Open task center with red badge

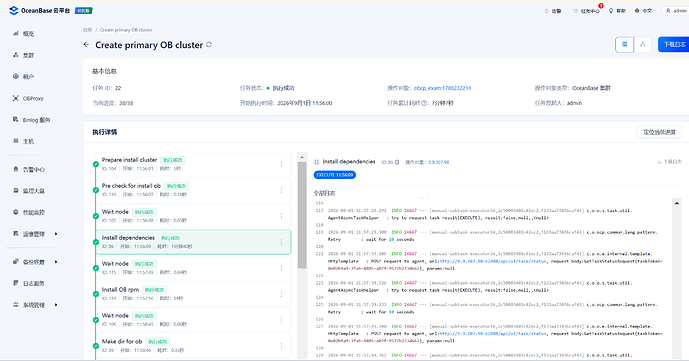[x=586, y=11]
